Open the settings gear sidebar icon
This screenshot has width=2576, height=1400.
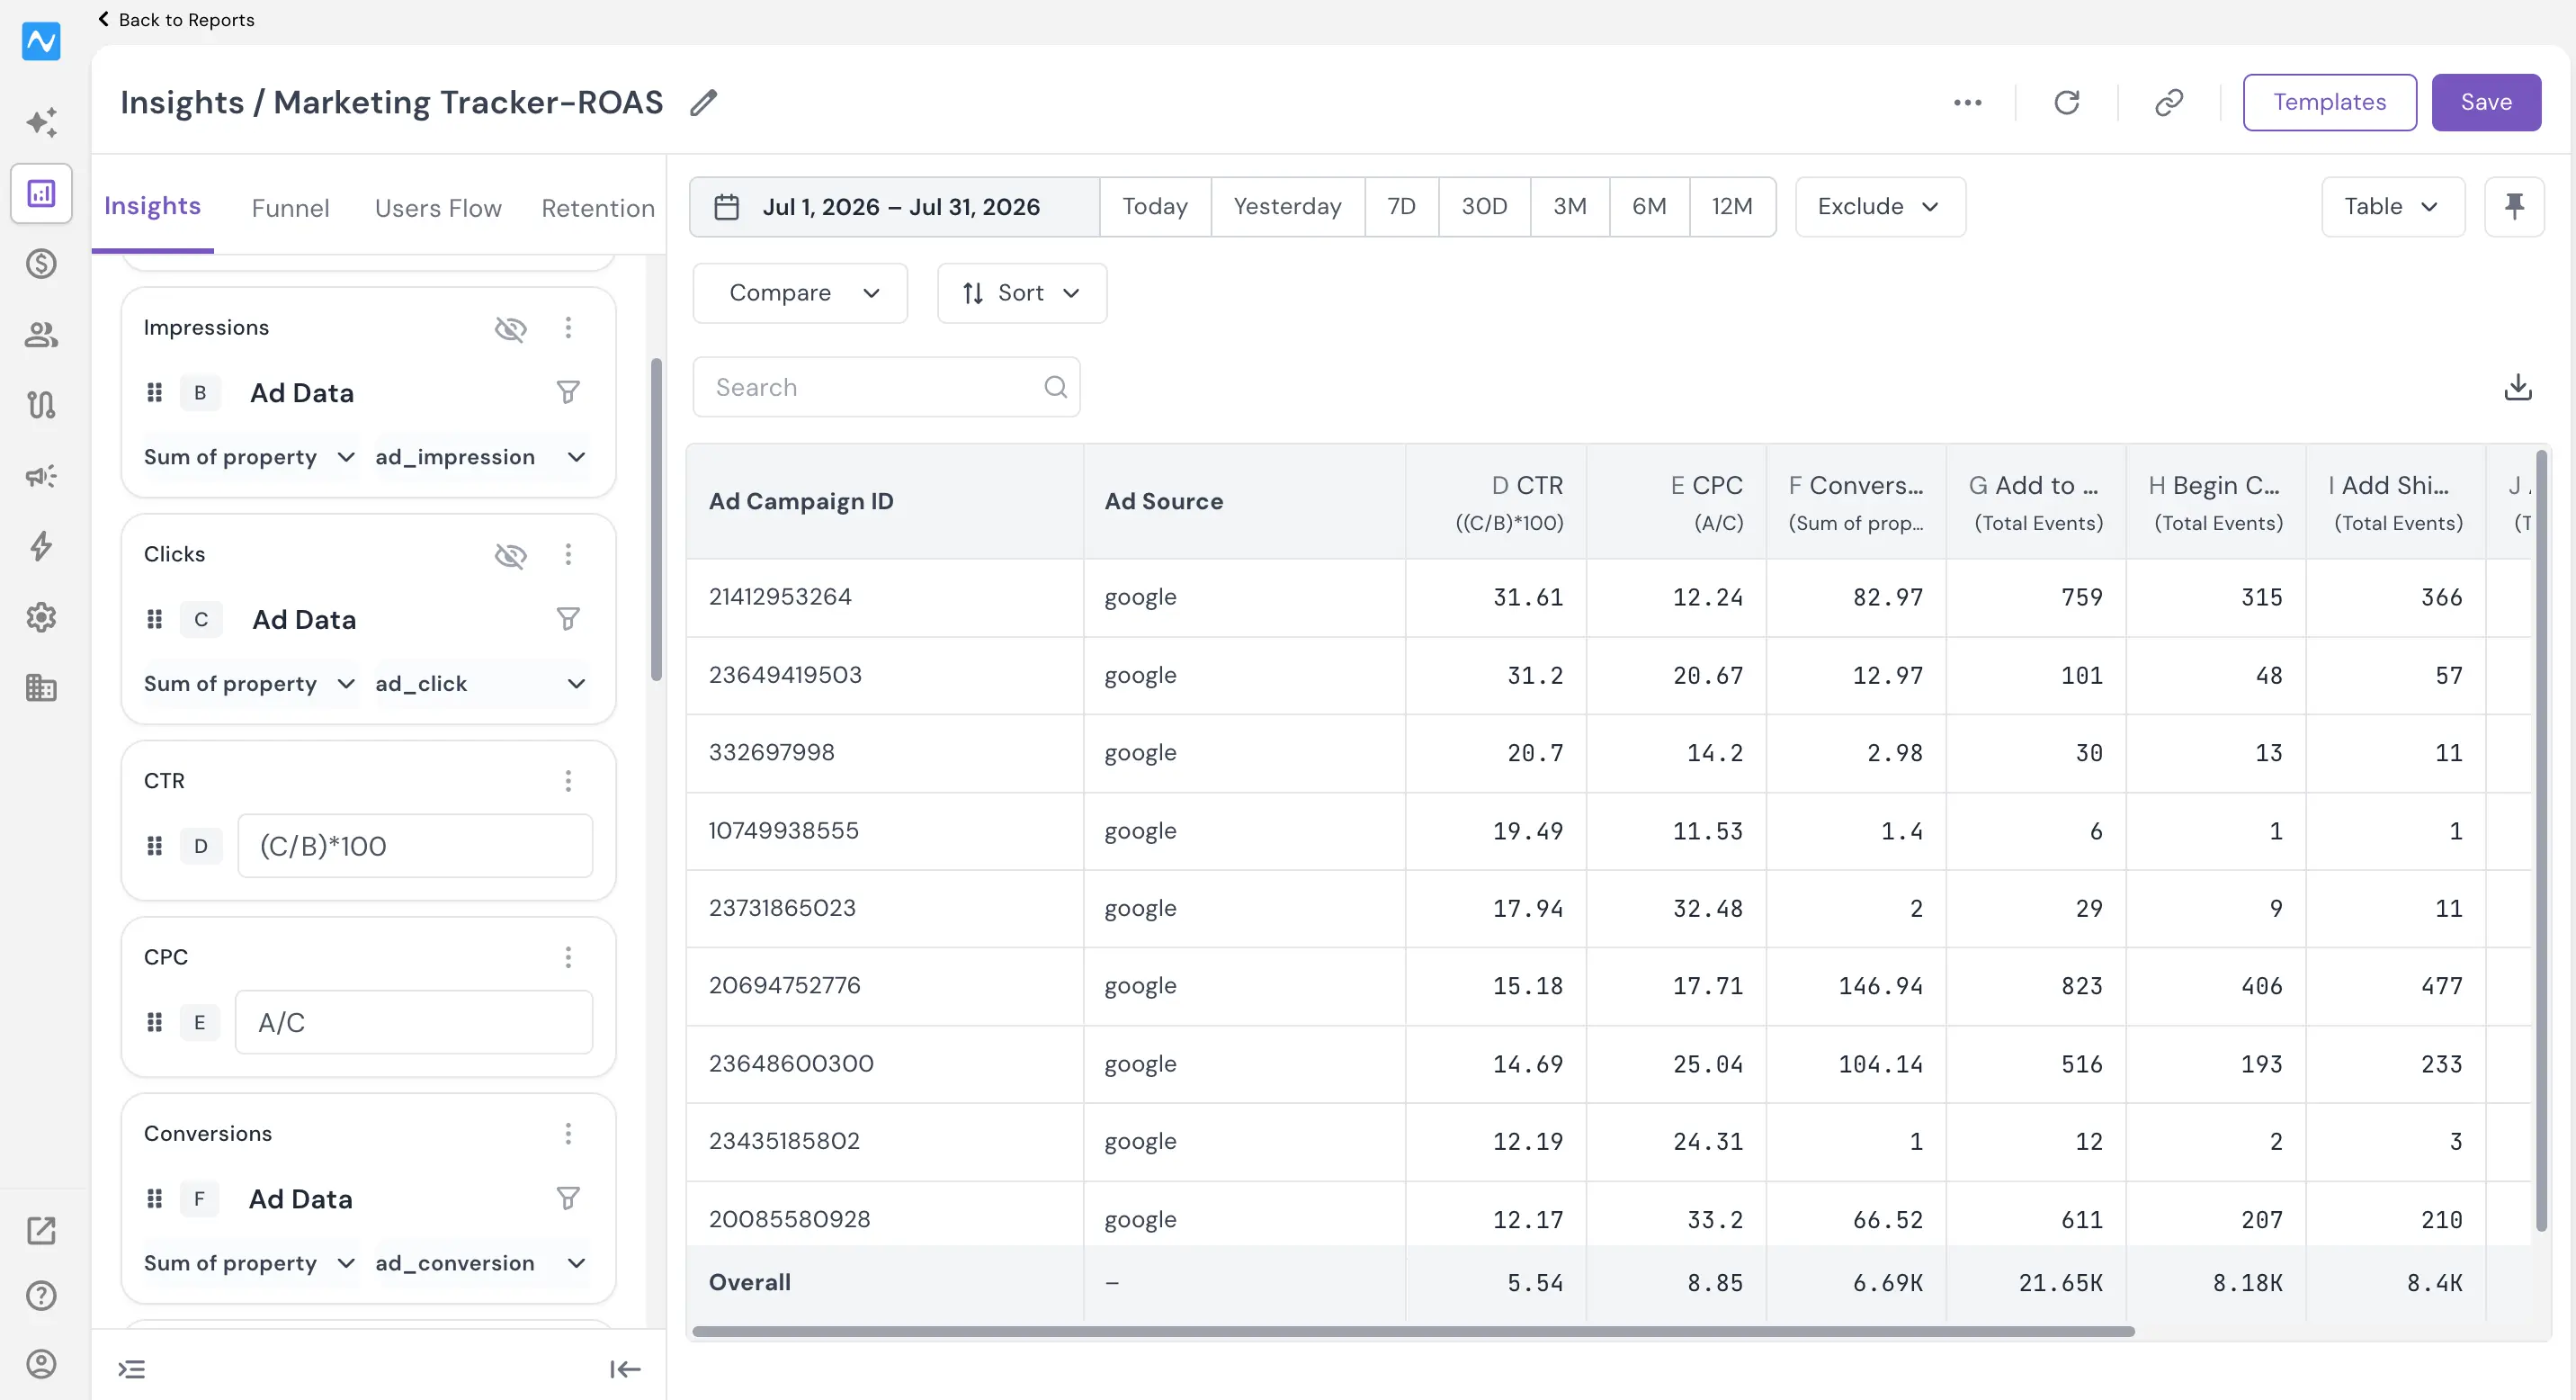(41, 617)
